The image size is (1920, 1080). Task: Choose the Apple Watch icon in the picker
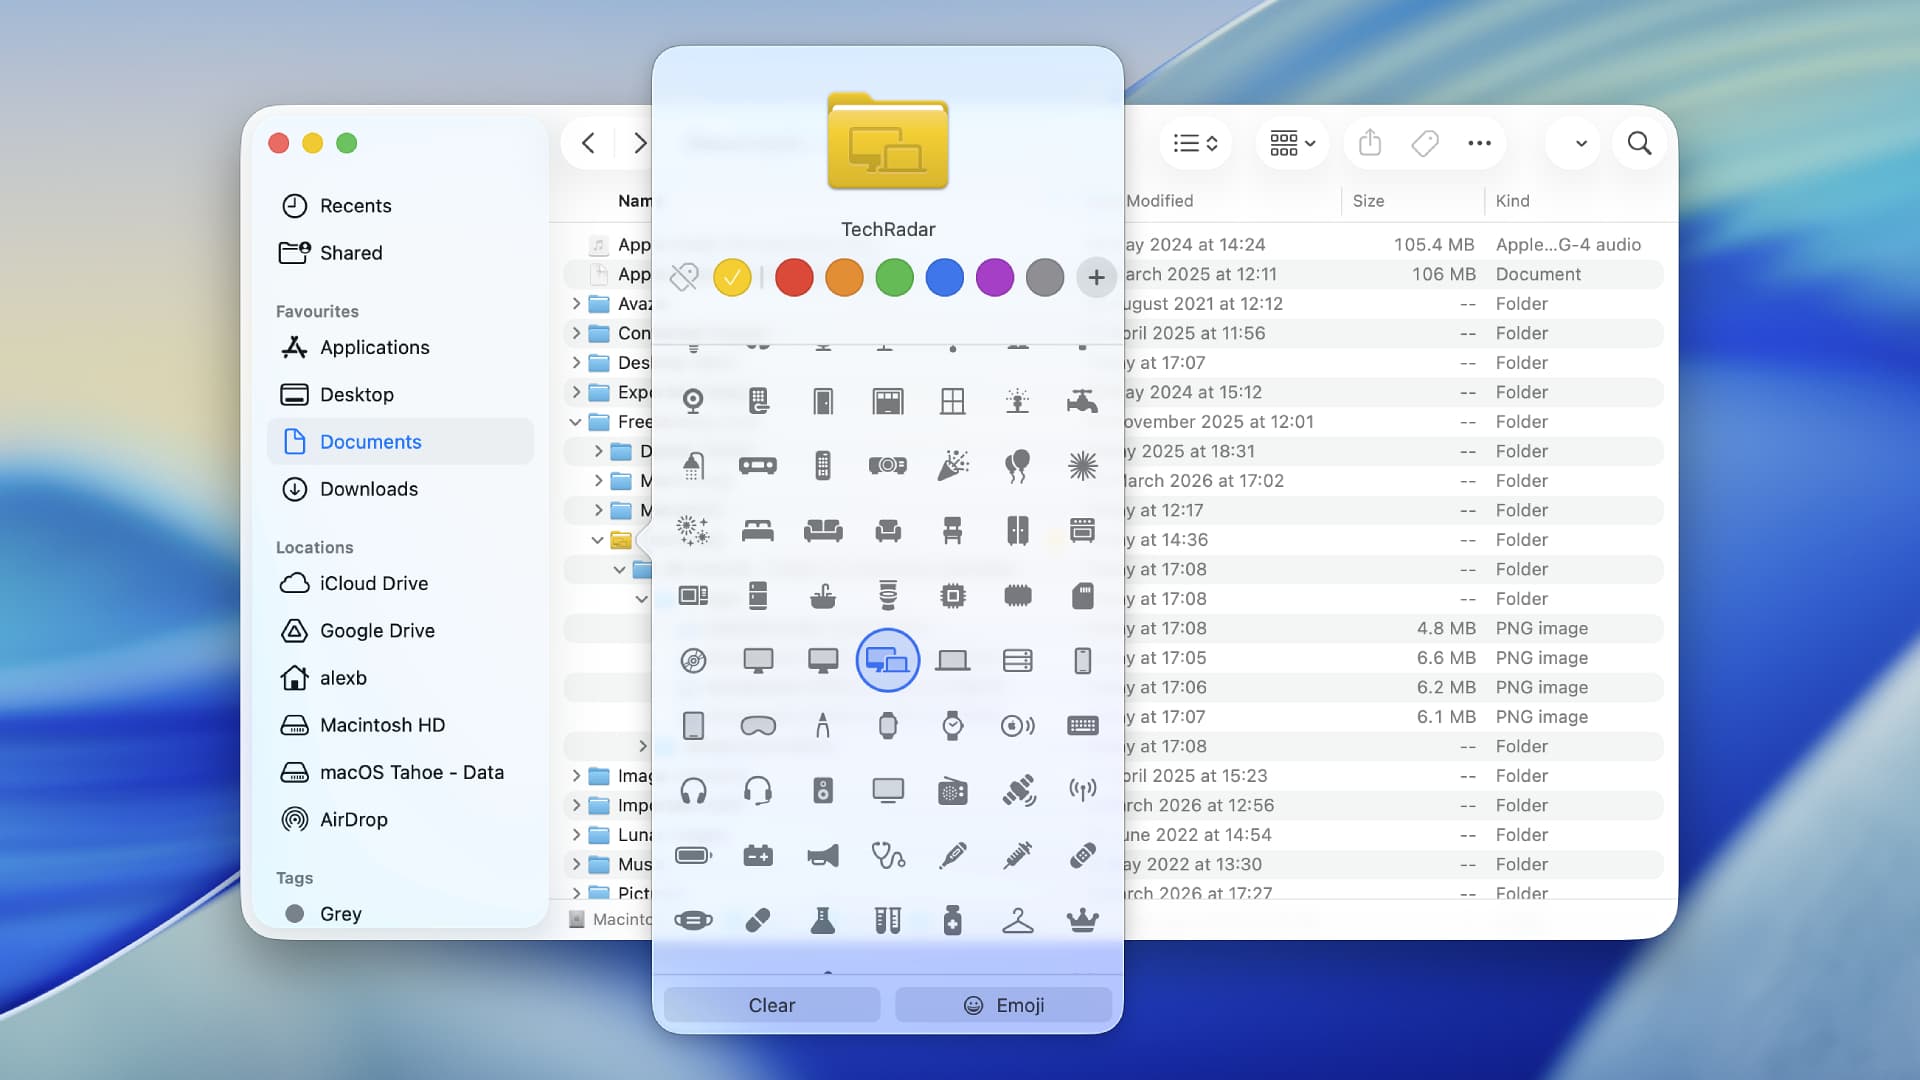888,726
